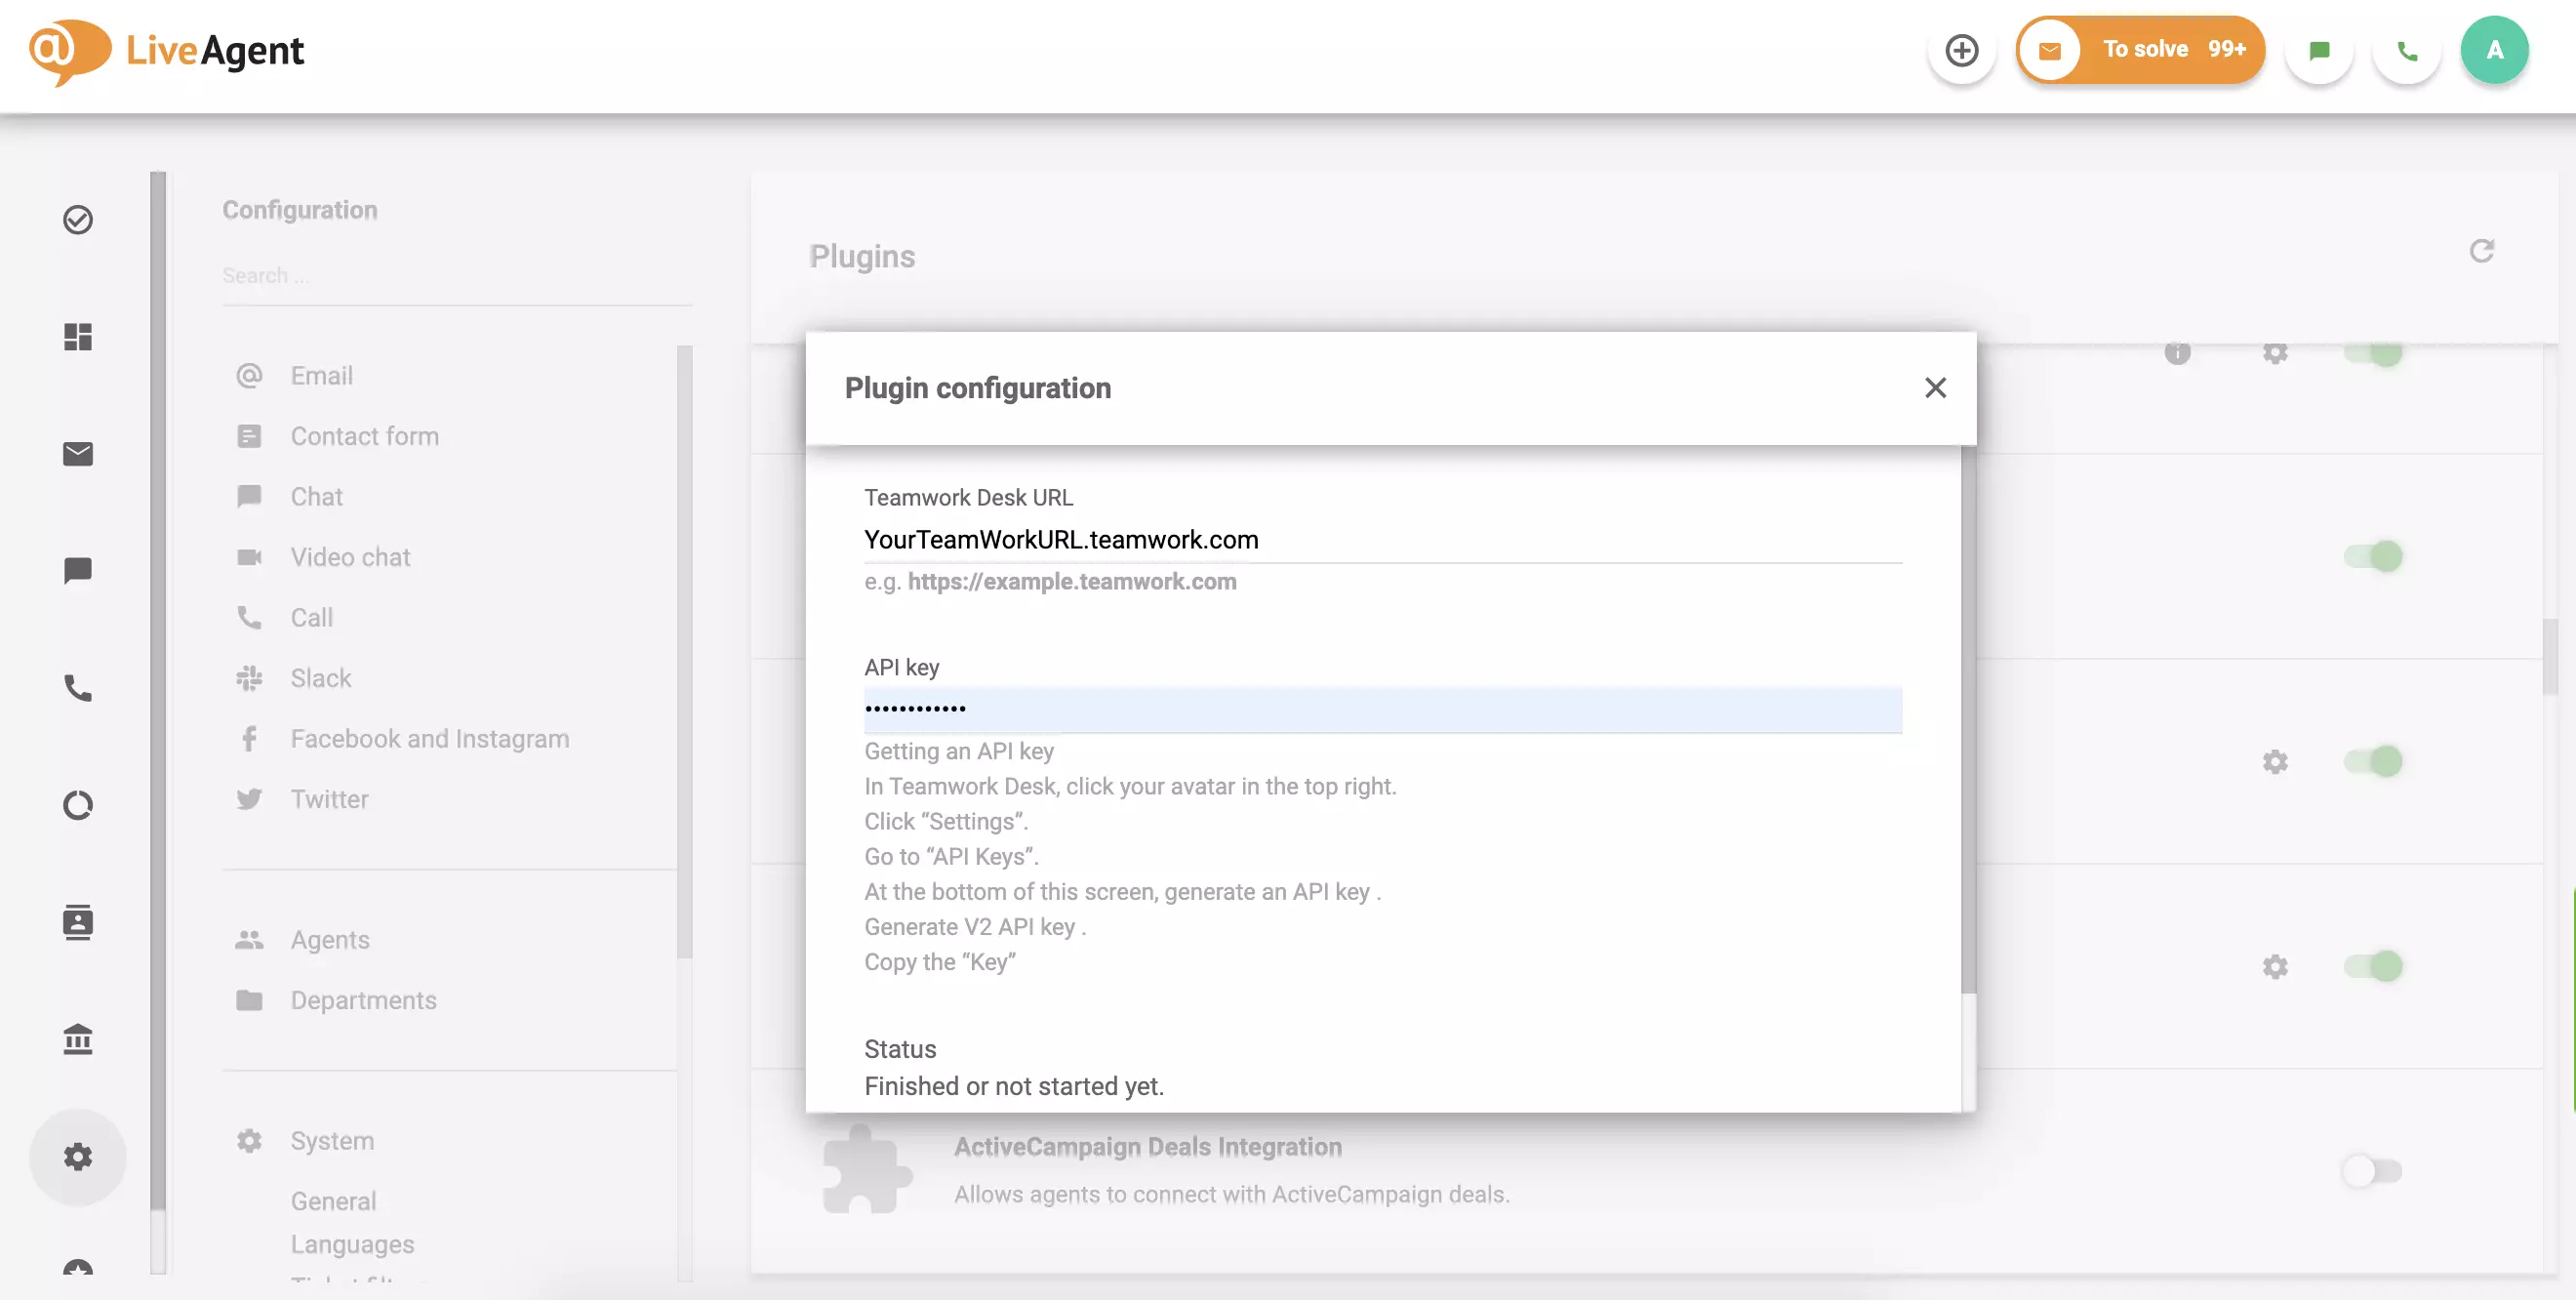This screenshot has width=2576, height=1300.
Task: Click the plus icon in the top bar
Action: [1961, 49]
